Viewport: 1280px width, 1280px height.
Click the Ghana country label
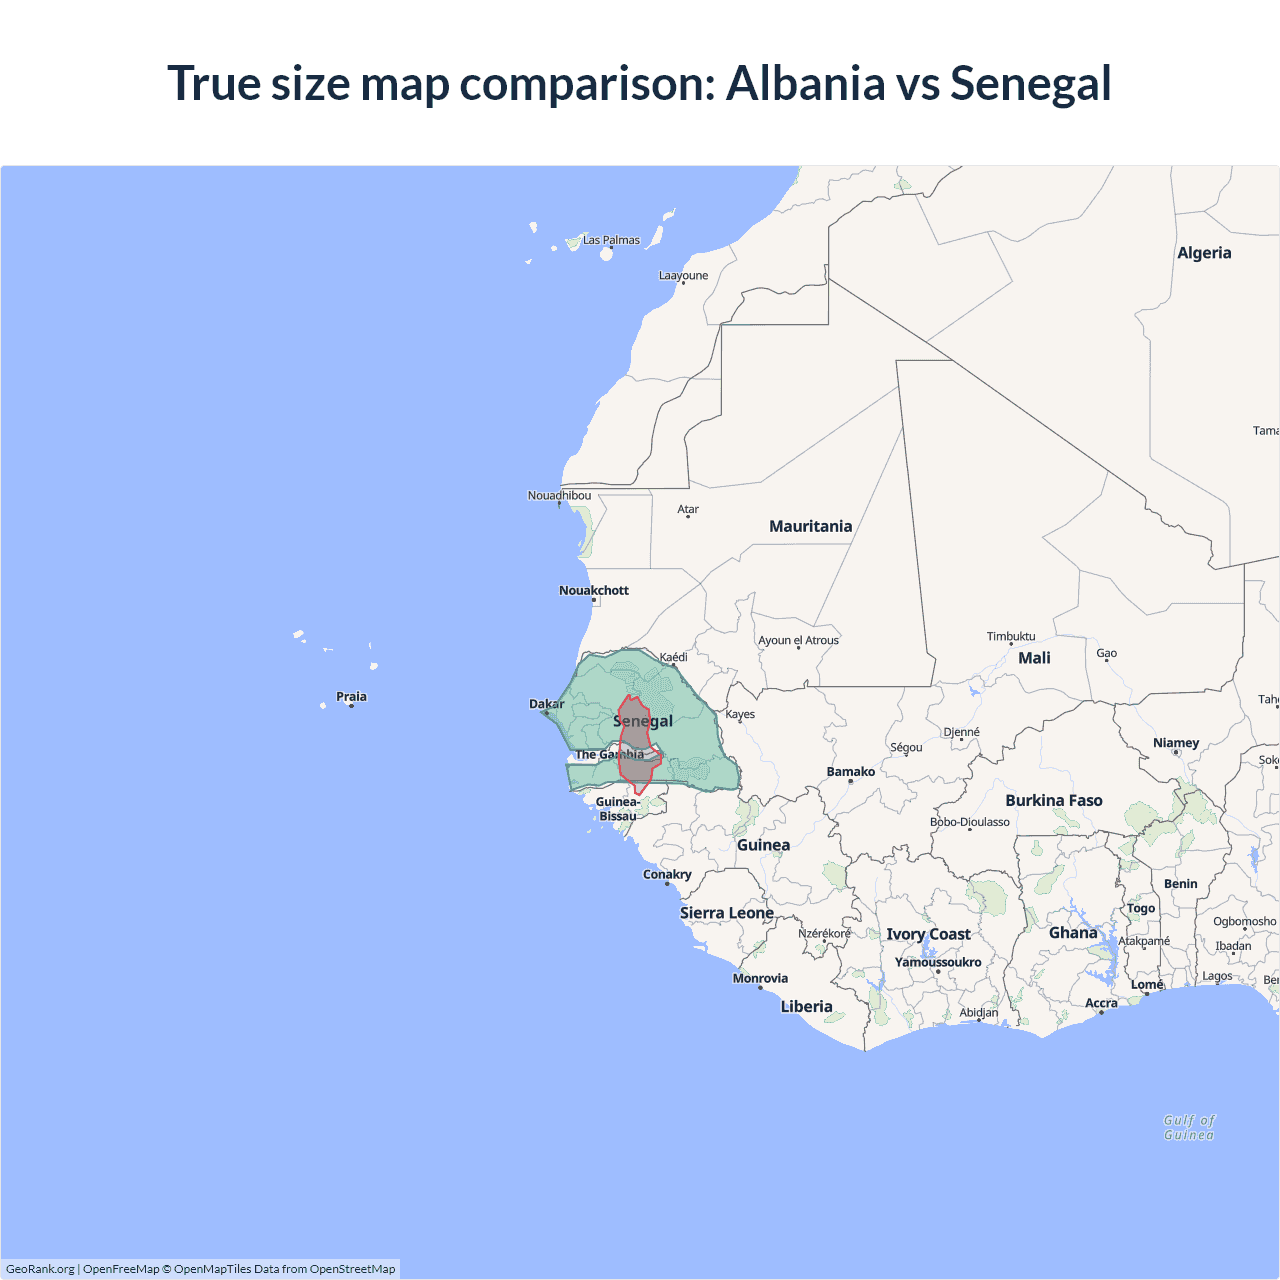(1073, 933)
